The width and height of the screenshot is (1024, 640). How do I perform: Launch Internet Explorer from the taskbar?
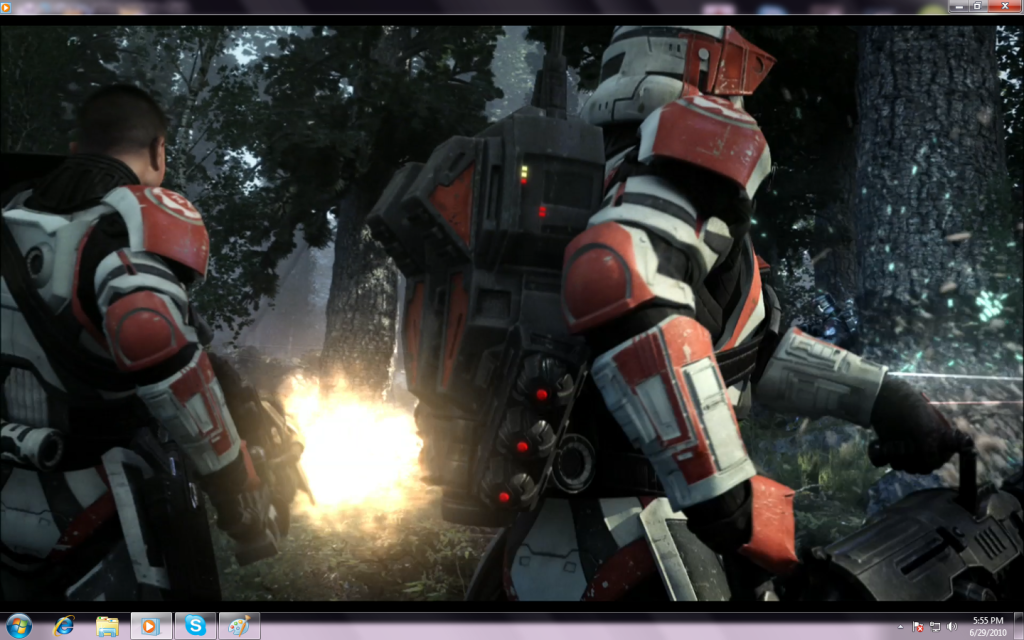[x=63, y=626]
